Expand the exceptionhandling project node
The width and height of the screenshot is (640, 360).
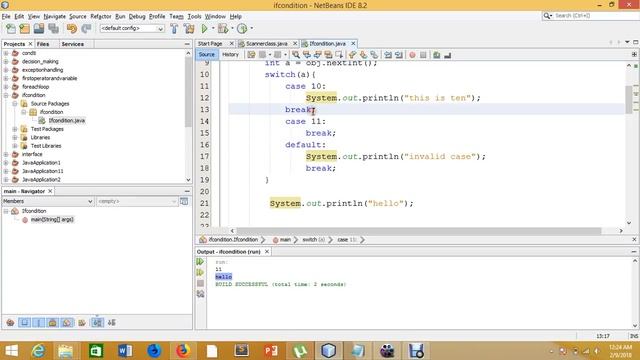[6, 70]
